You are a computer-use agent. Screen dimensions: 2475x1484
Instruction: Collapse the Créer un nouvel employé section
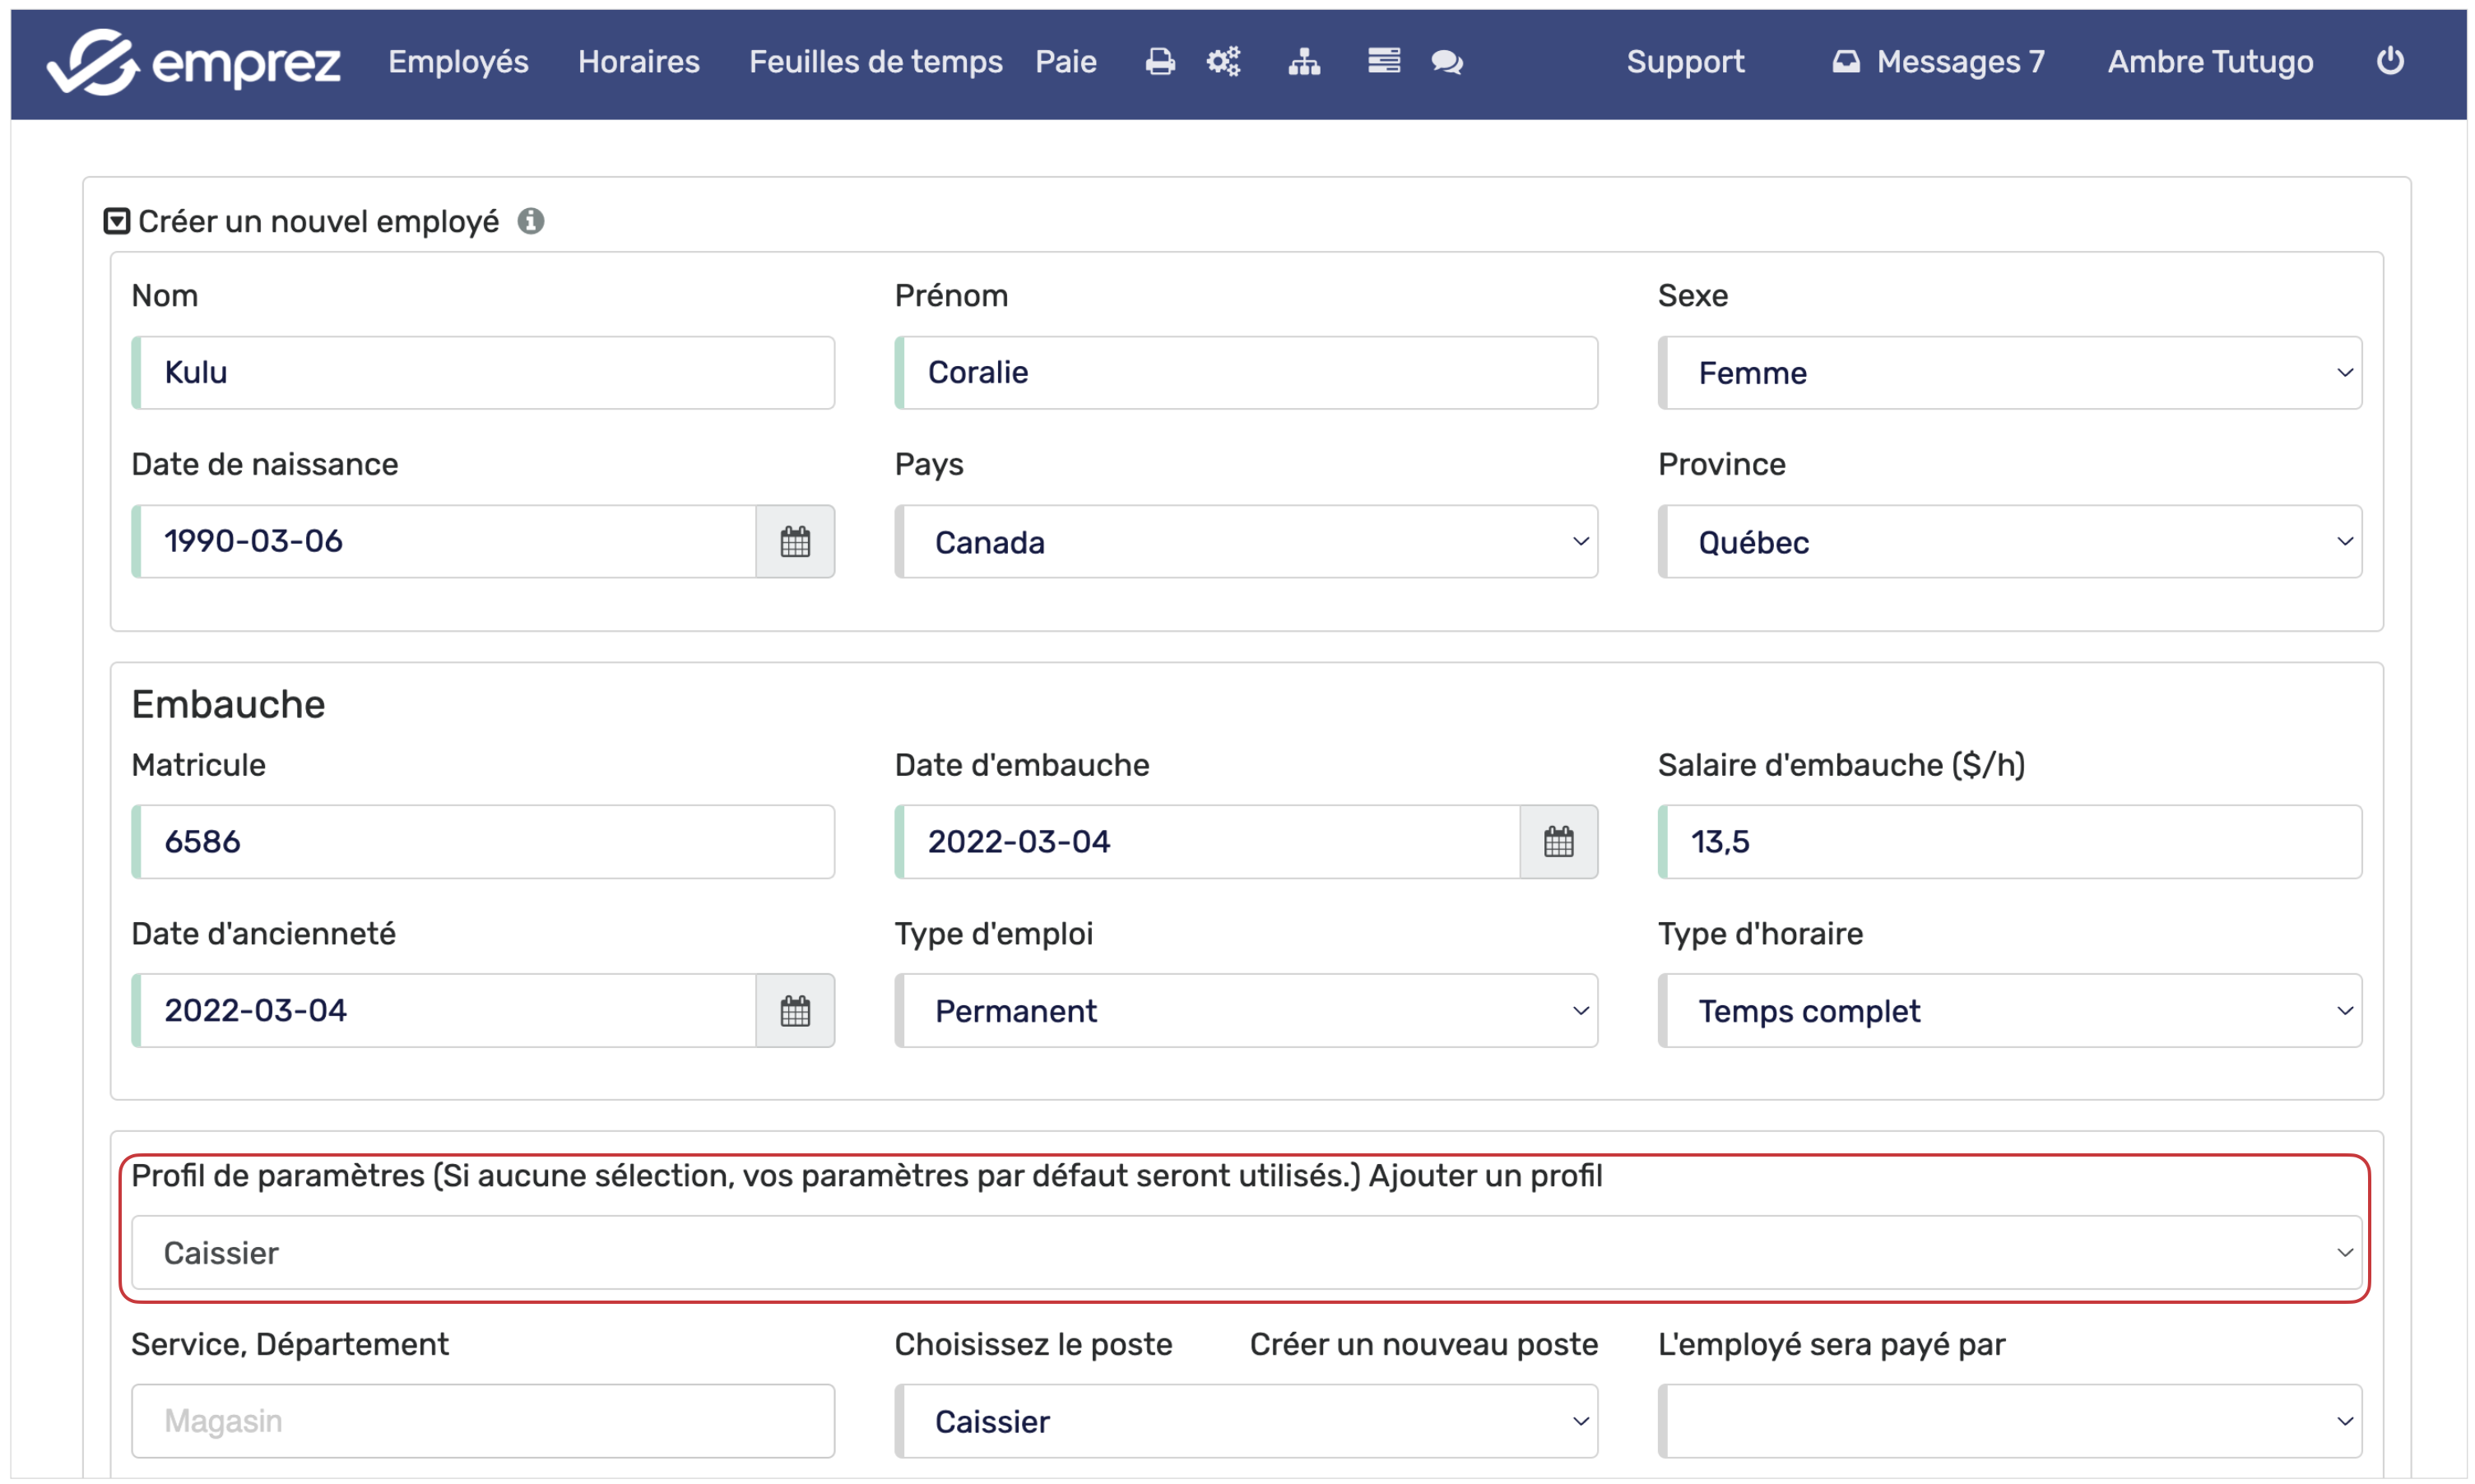pyautogui.click(x=117, y=221)
